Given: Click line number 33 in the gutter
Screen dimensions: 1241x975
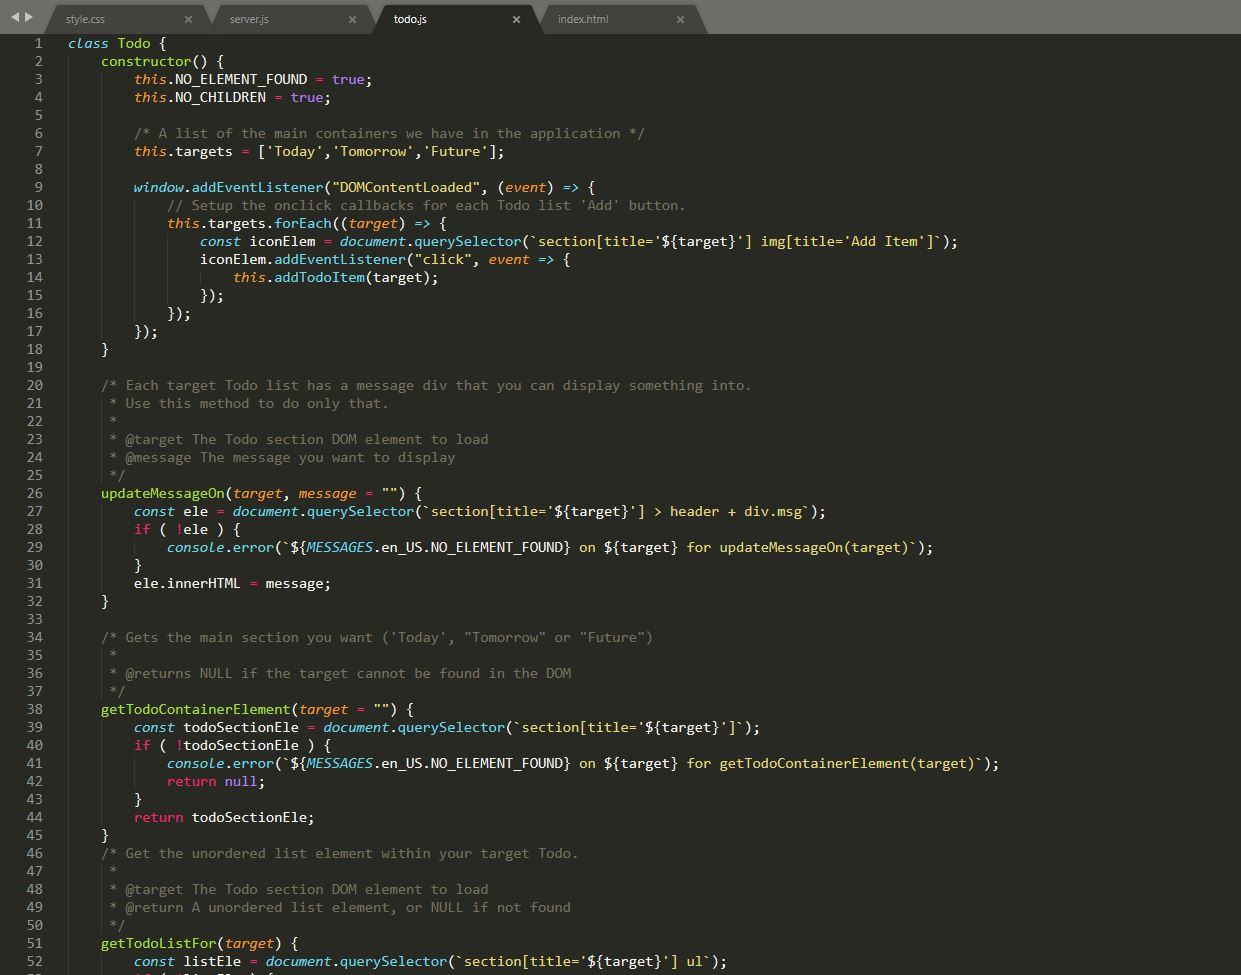Looking at the screenshot, I should [35, 619].
